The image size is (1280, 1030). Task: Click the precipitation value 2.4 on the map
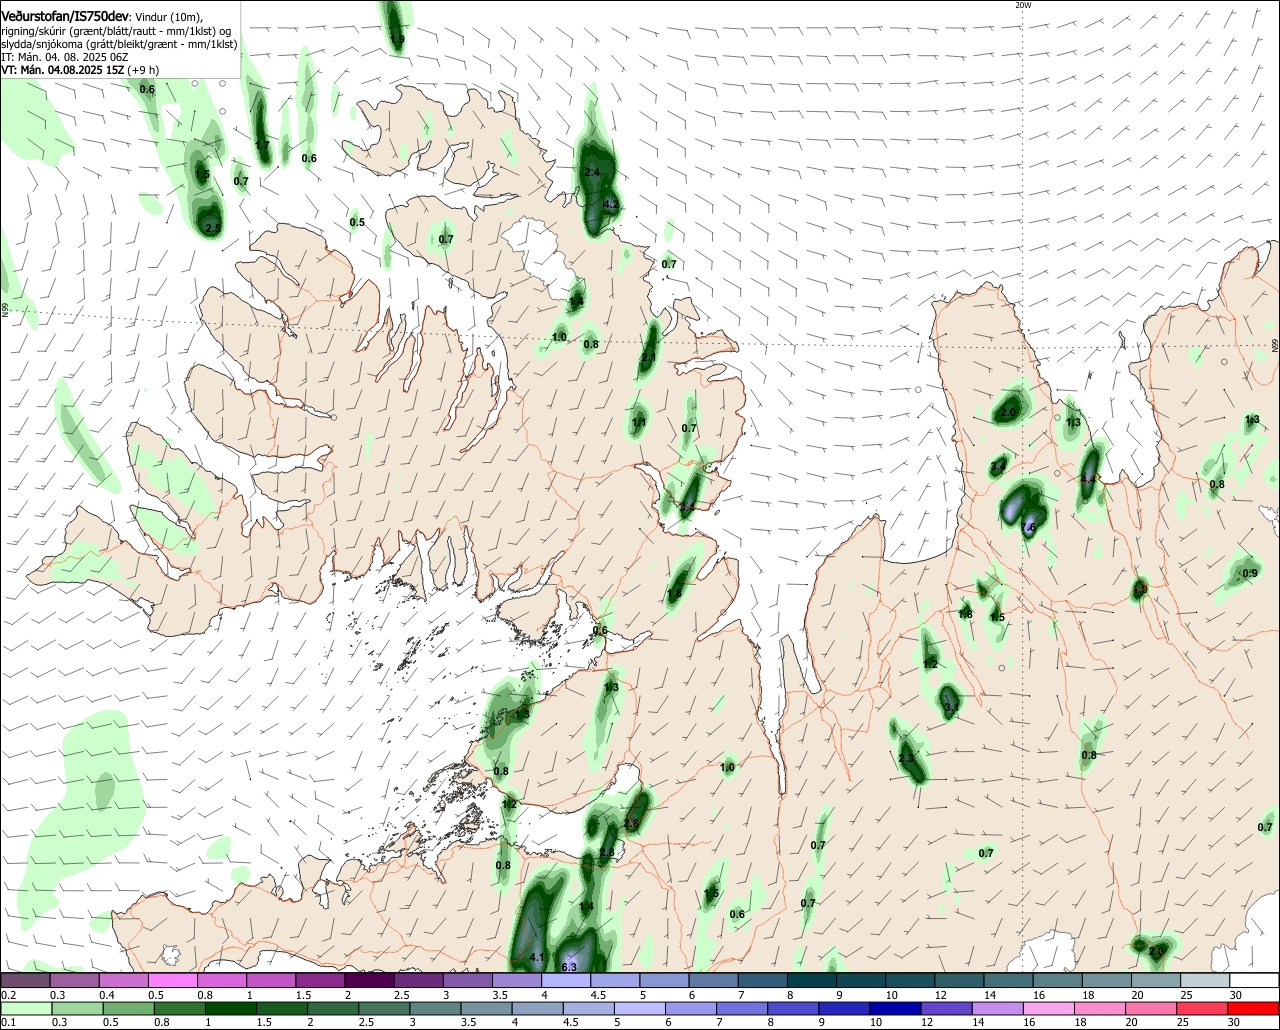591,172
